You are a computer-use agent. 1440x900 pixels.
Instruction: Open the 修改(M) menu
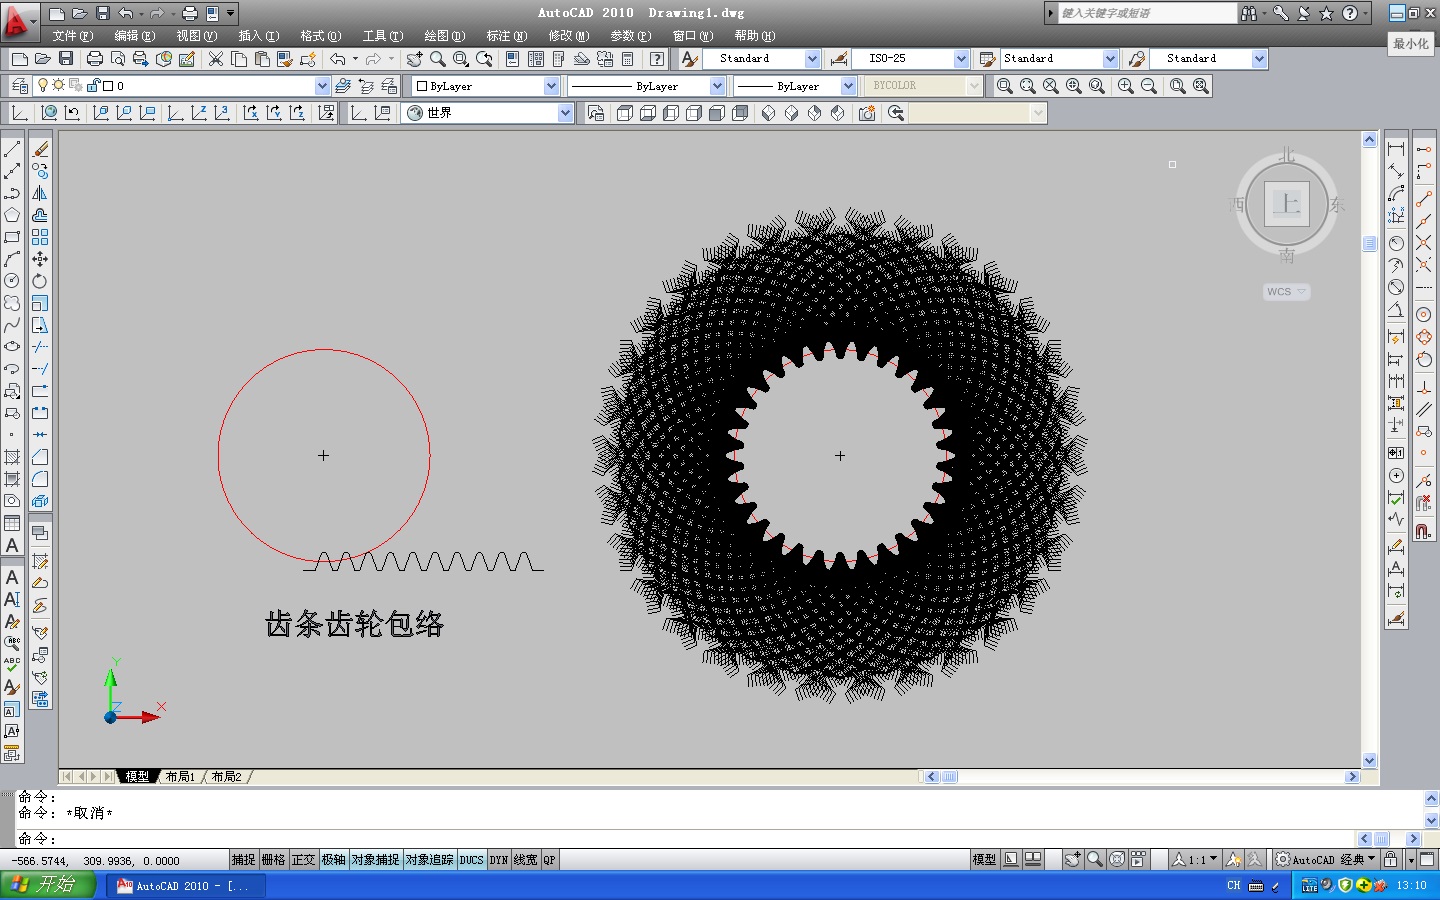[x=568, y=36]
